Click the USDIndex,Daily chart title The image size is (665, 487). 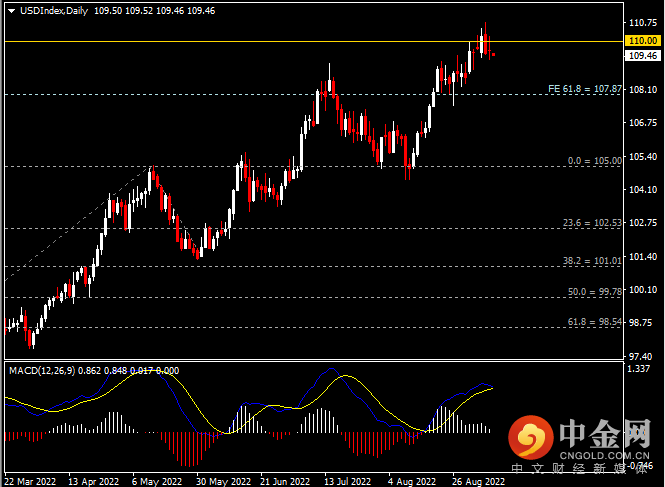point(54,11)
